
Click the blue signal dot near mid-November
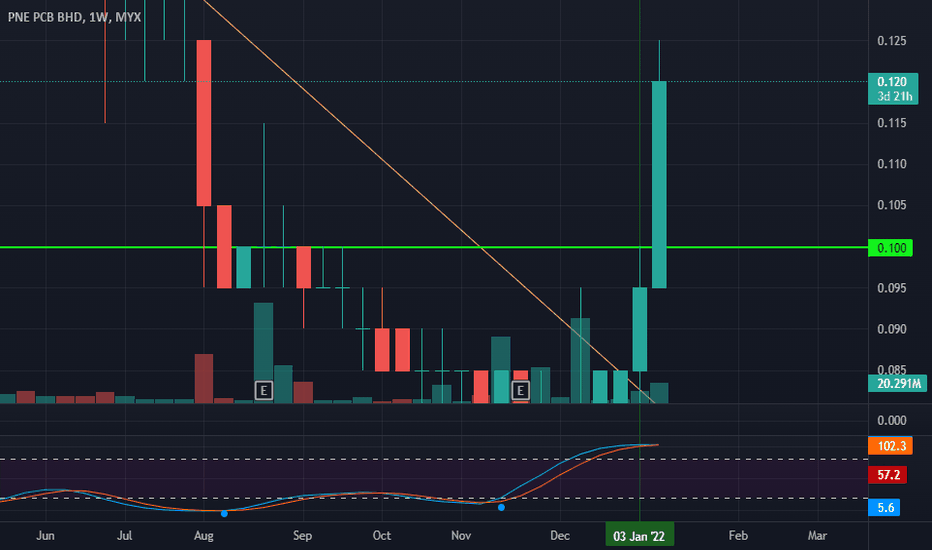coord(501,507)
